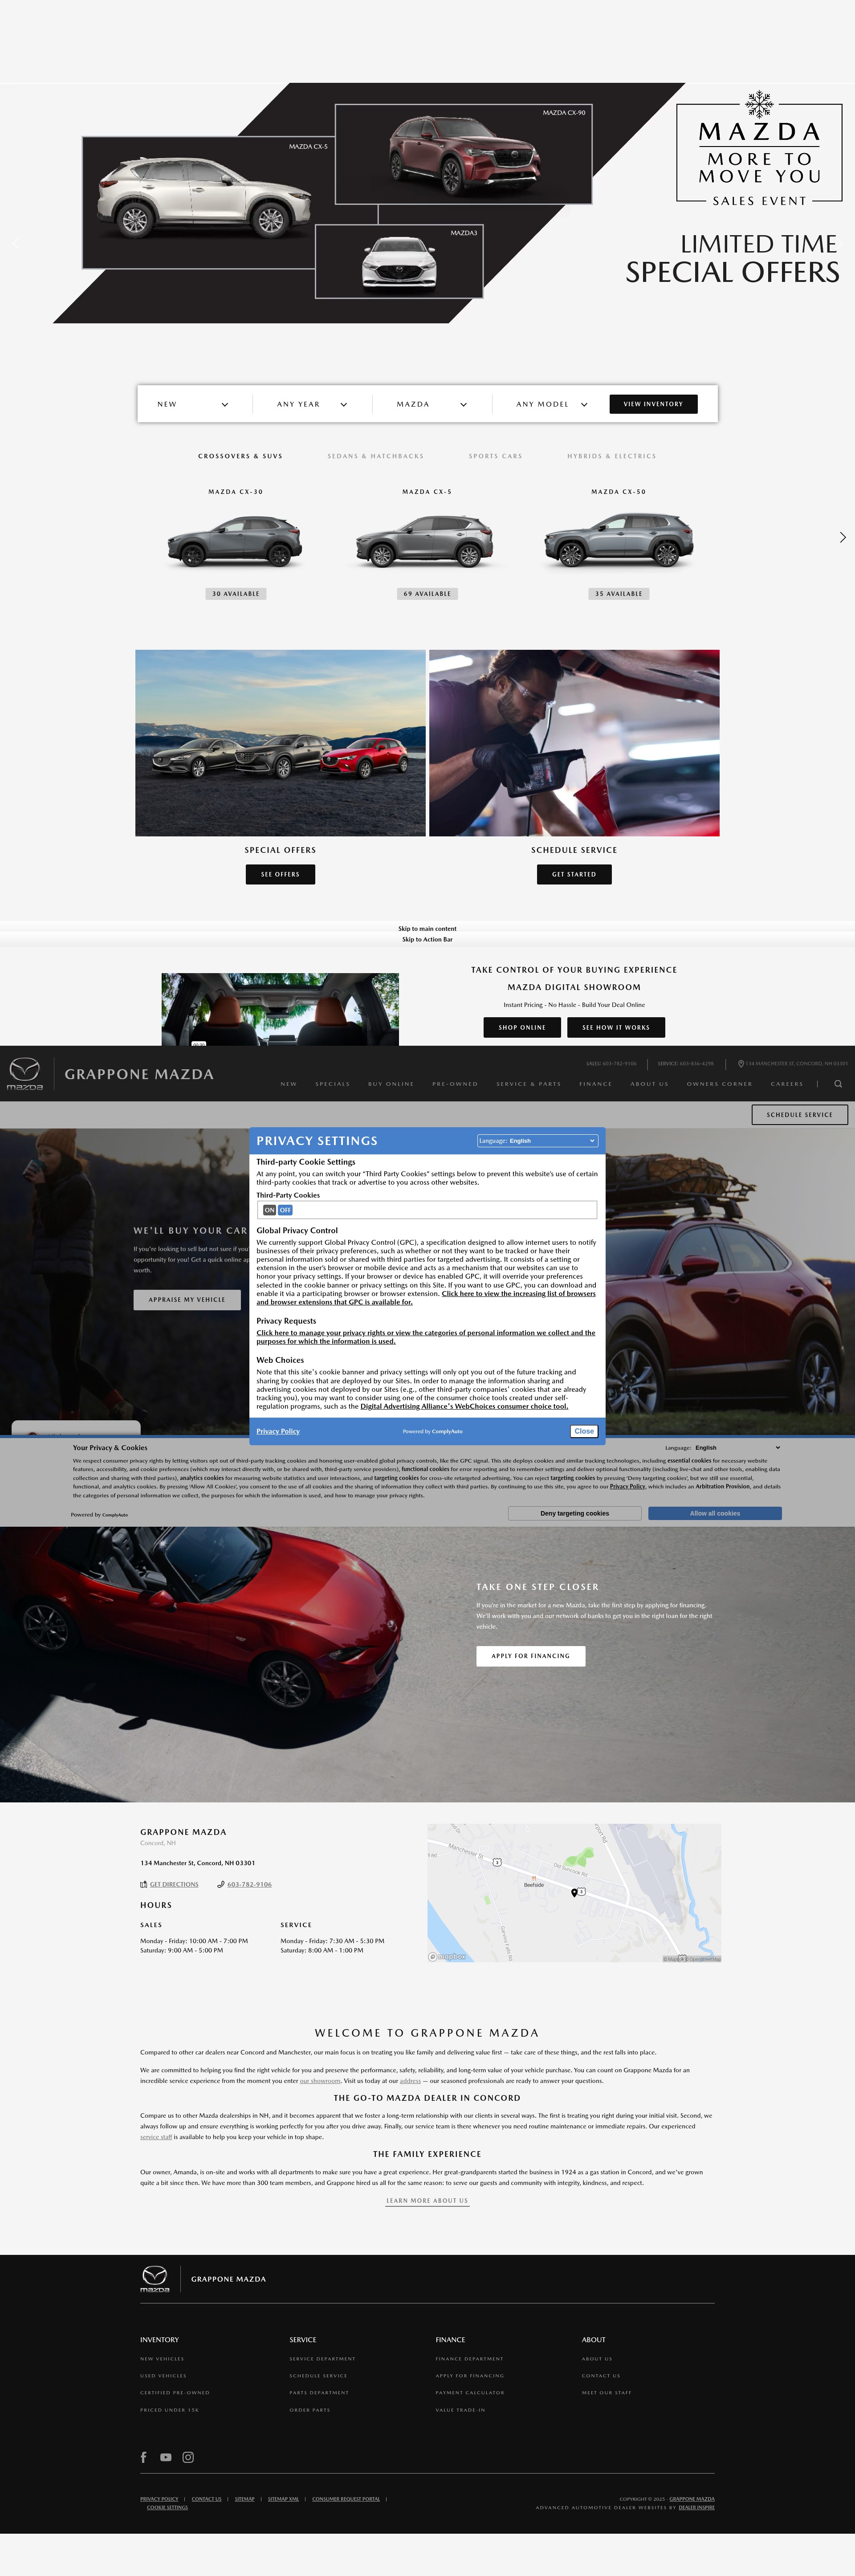Open the Service & Parts menu
Screen dimensions: 855x2576
pos(529,1084)
